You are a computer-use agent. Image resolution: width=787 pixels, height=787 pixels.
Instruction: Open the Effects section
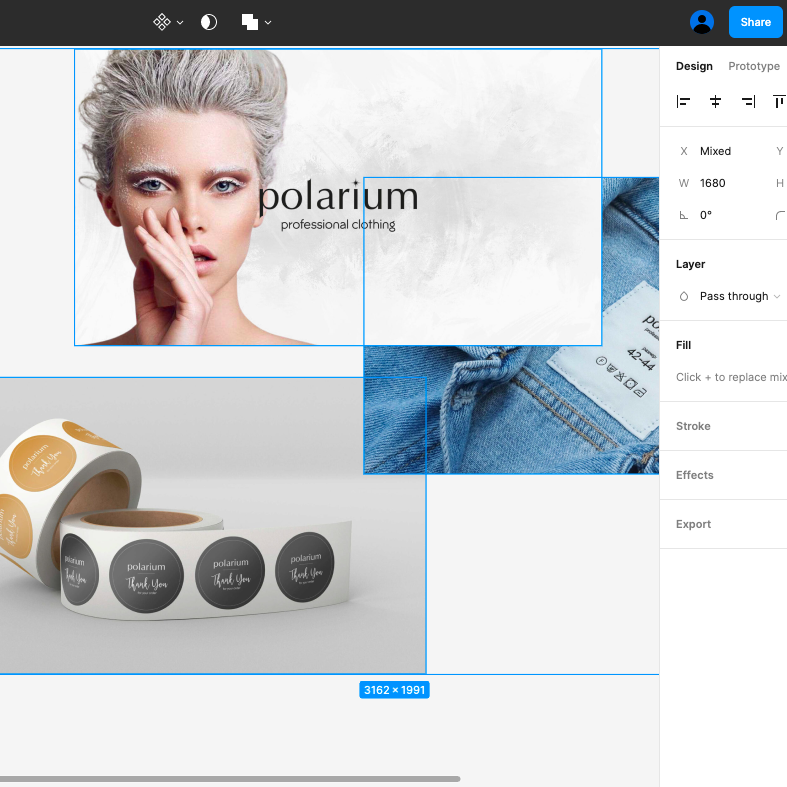[695, 475]
